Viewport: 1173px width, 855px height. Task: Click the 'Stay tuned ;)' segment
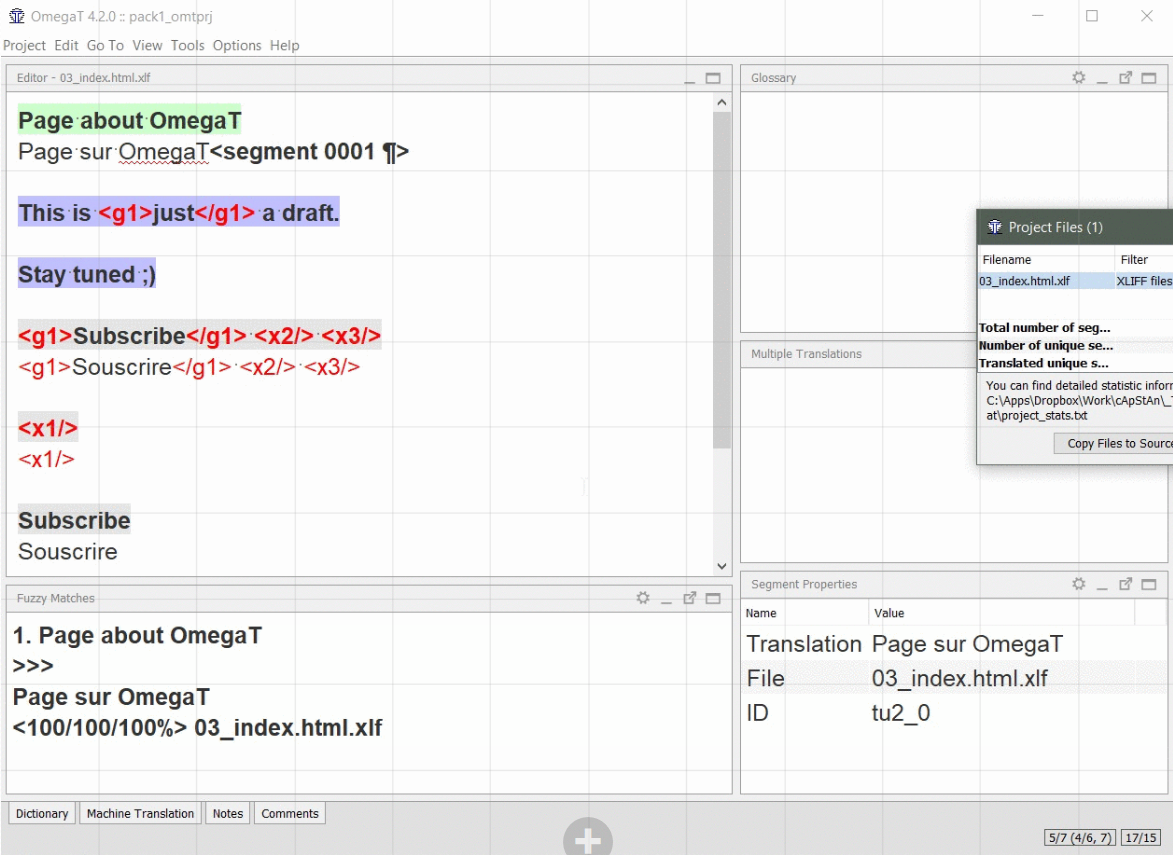[87, 275]
